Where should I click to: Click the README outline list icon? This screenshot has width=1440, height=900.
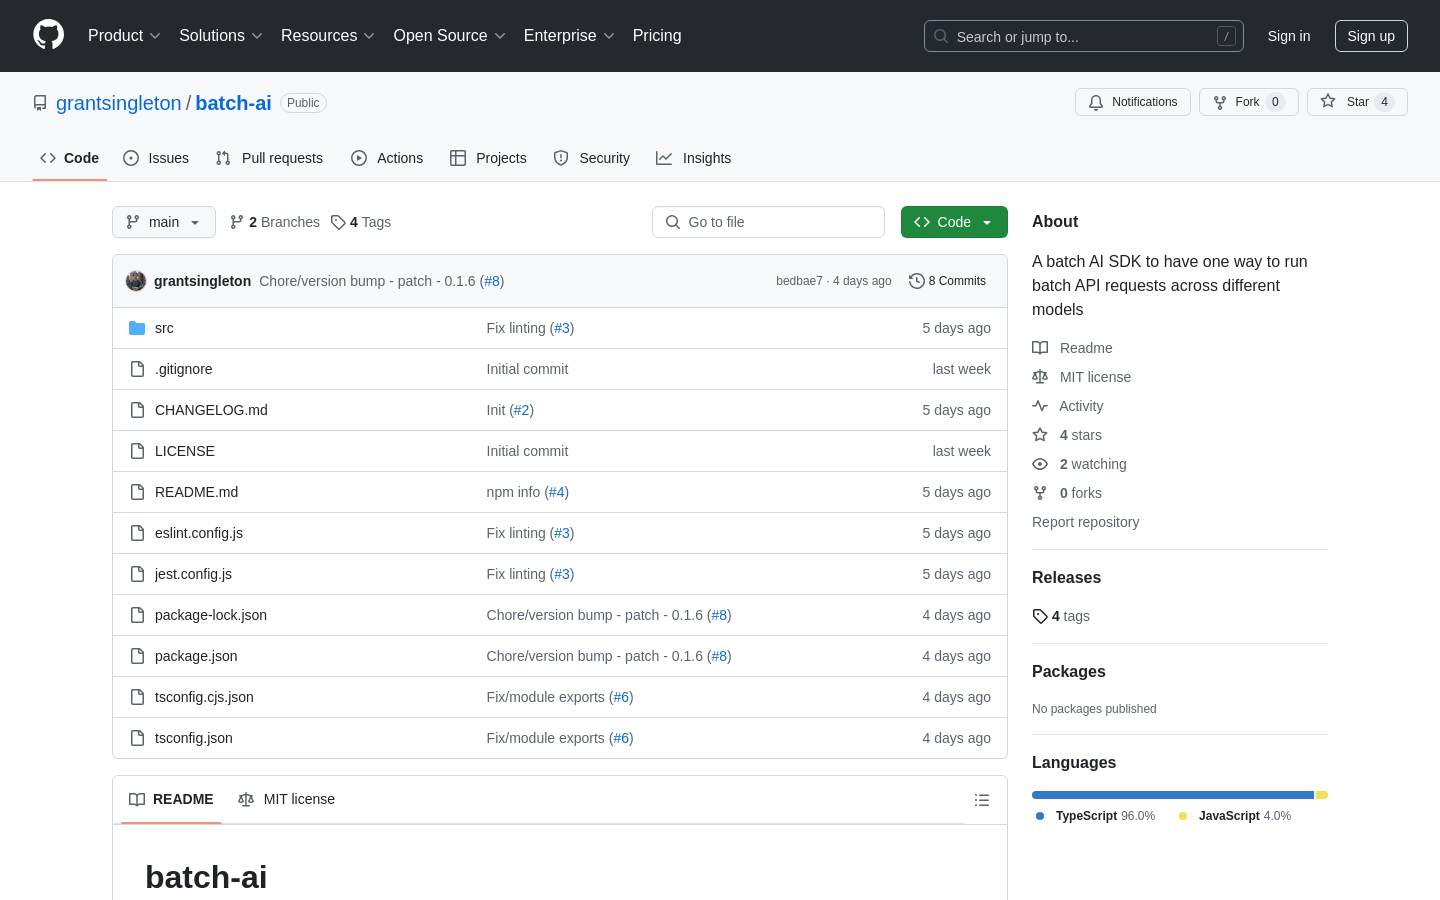[x=982, y=800]
